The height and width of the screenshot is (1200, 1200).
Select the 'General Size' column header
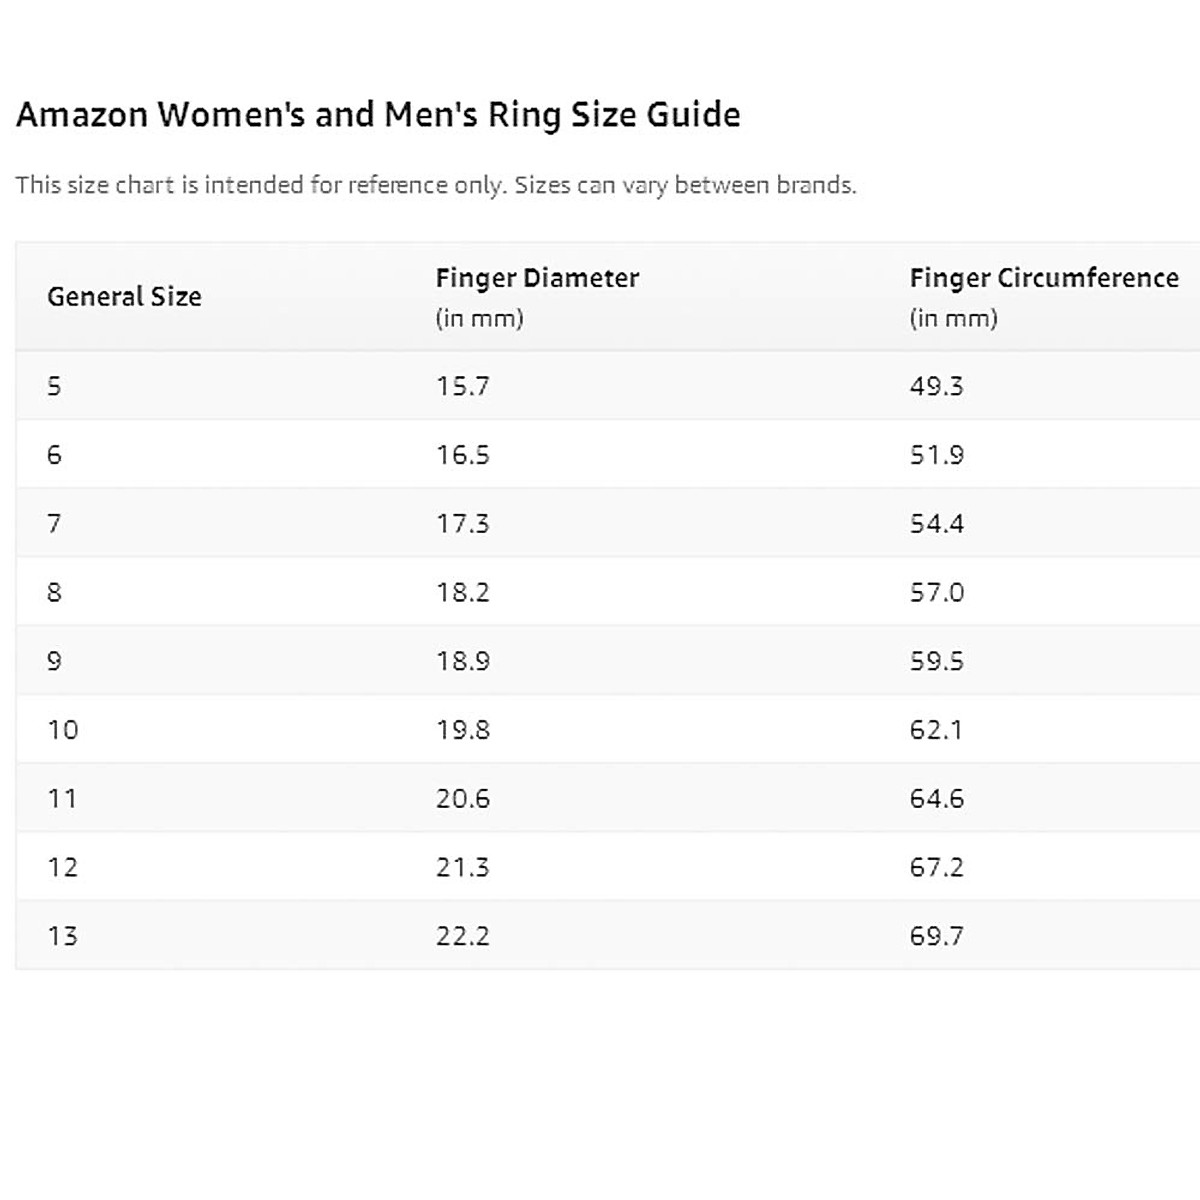click(124, 297)
